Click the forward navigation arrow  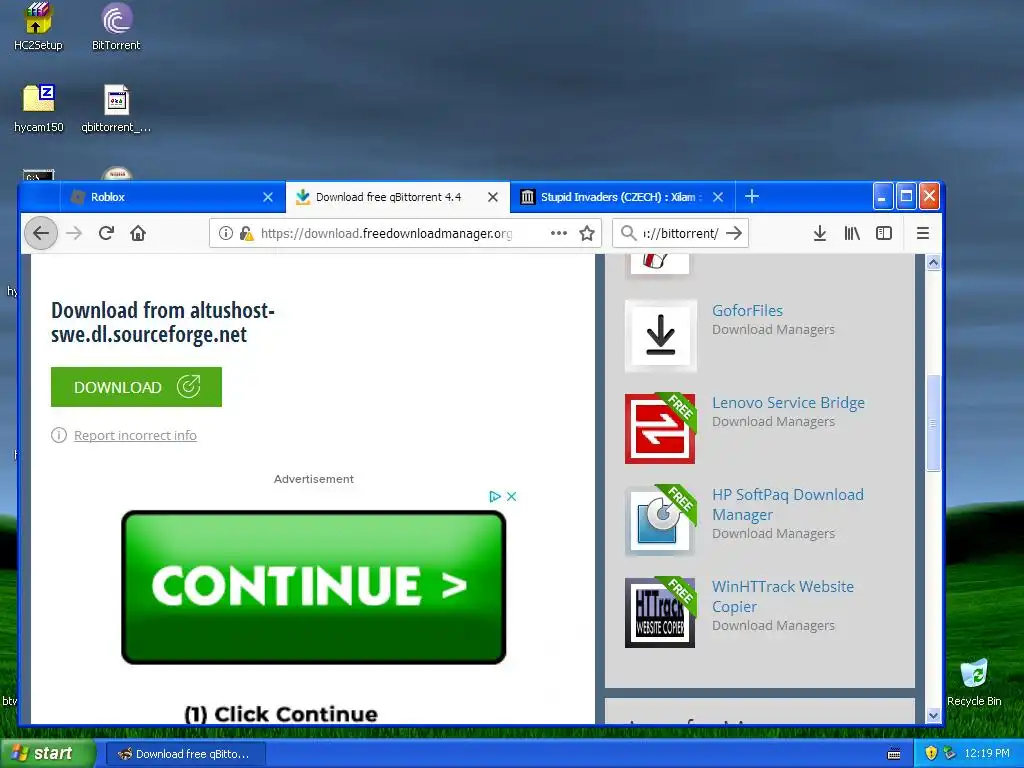74,233
